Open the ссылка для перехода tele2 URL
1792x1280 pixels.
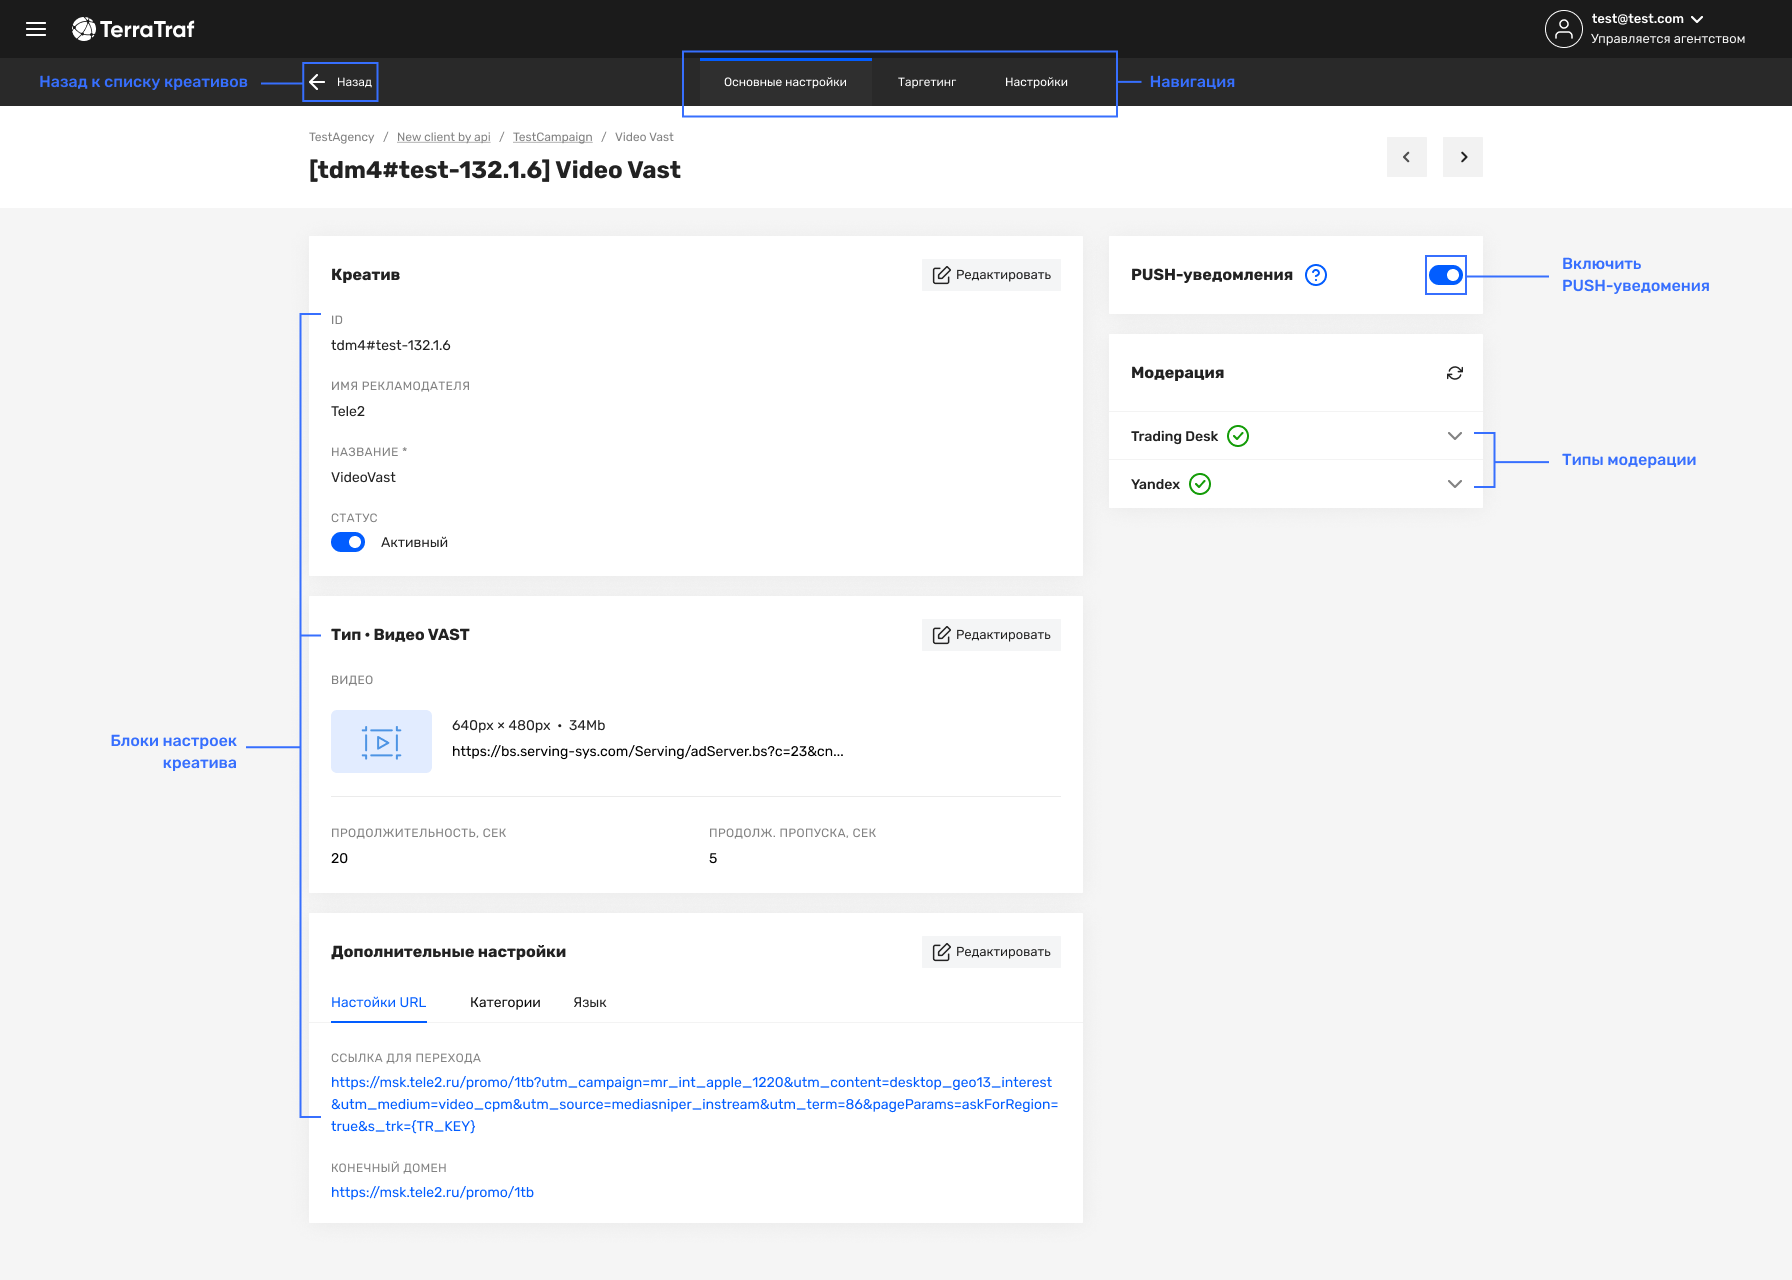[694, 1104]
